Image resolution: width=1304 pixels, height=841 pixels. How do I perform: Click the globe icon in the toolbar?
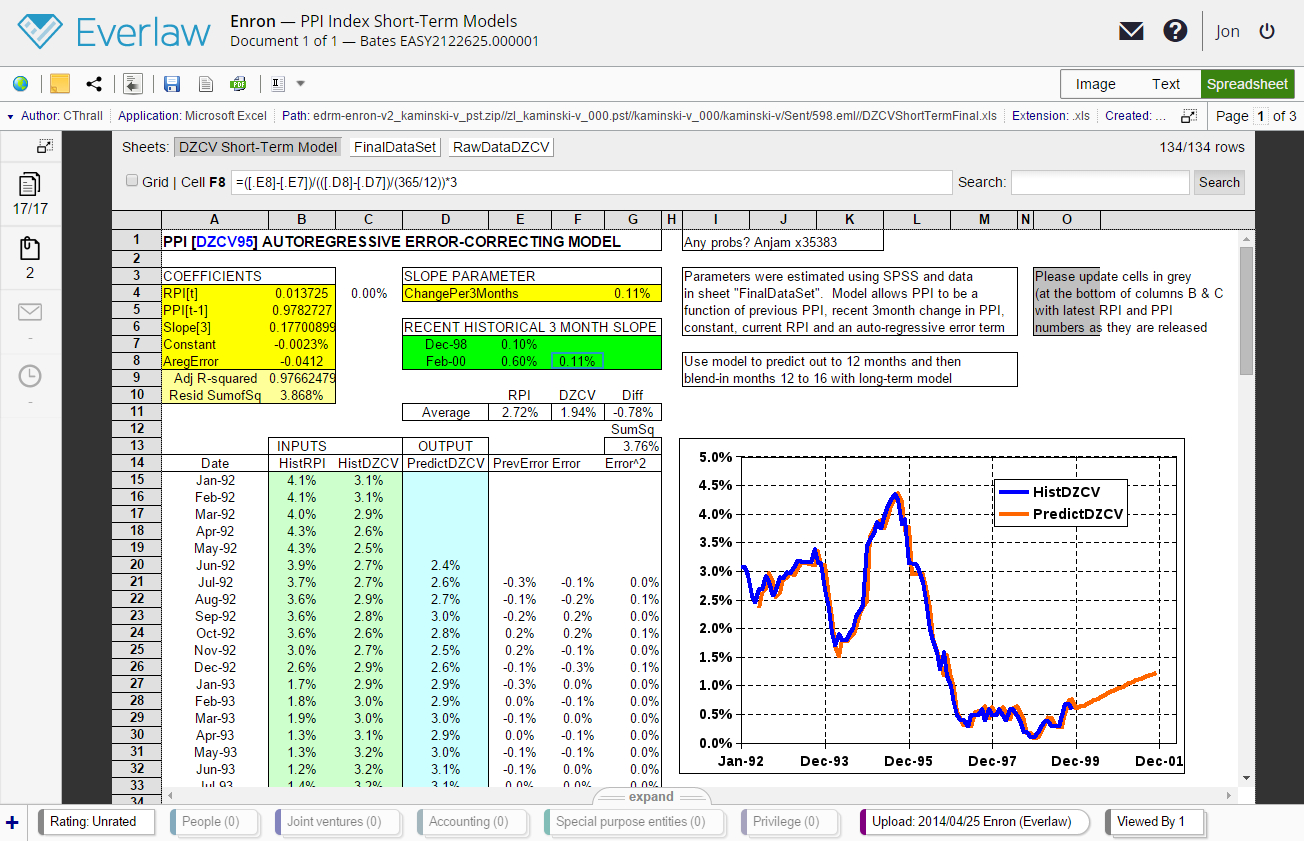(x=20, y=83)
